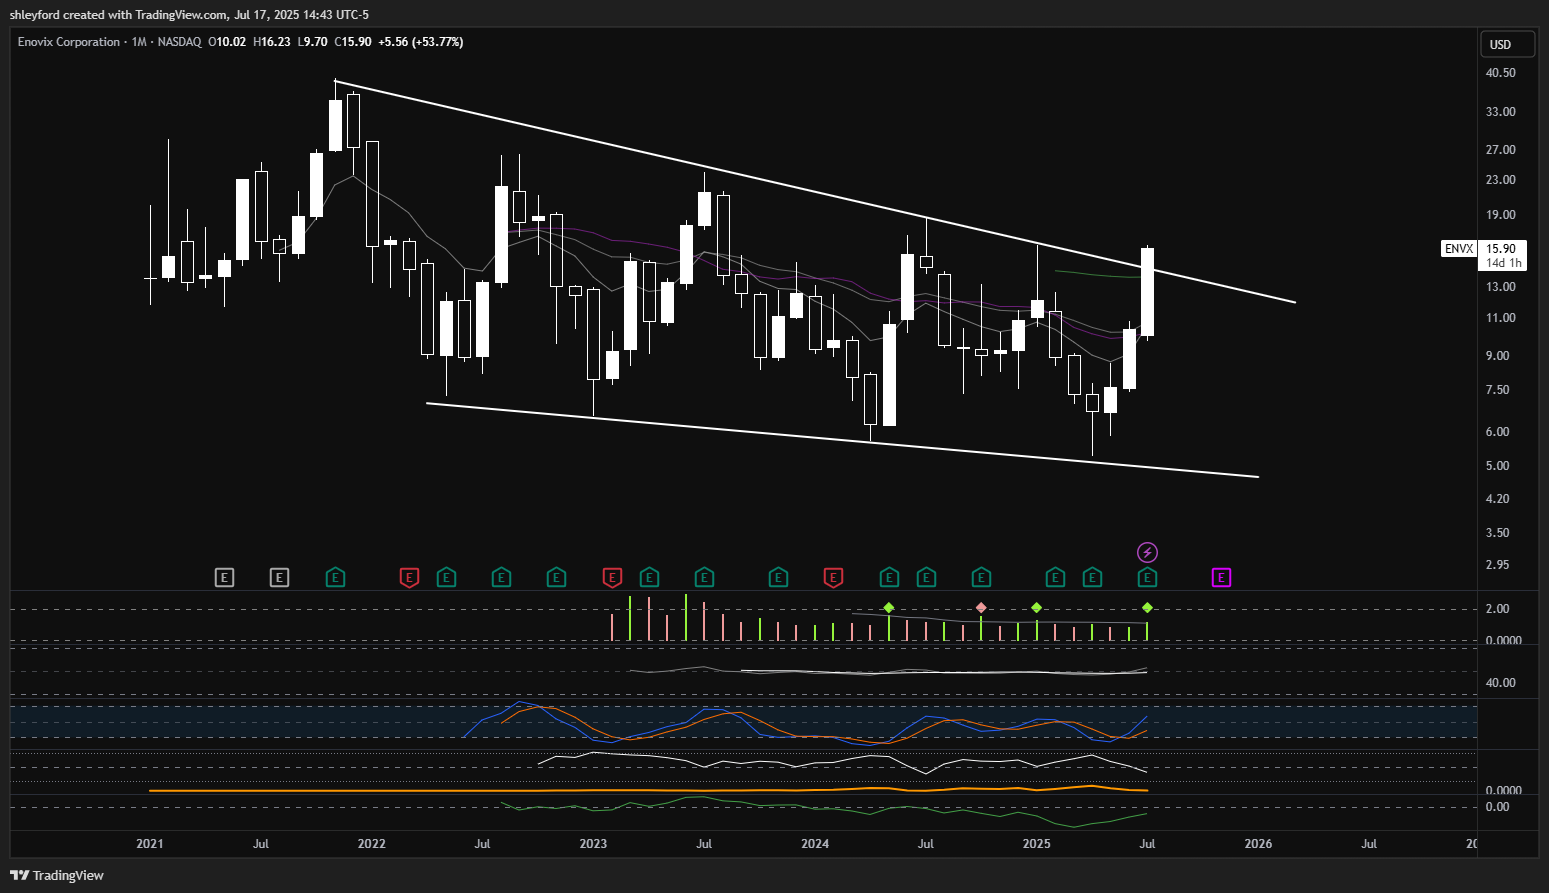This screenshot has height=893, width=1549.
Task: Click the 5.00 price scale label
Action: point(1497,466)
